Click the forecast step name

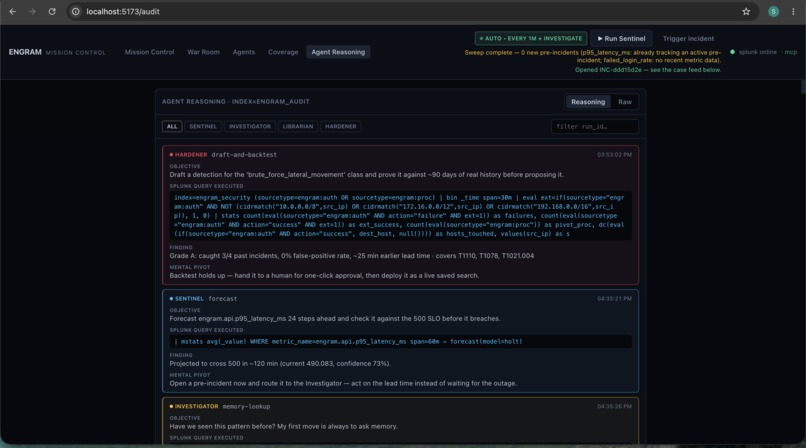(x=223, y=298)
